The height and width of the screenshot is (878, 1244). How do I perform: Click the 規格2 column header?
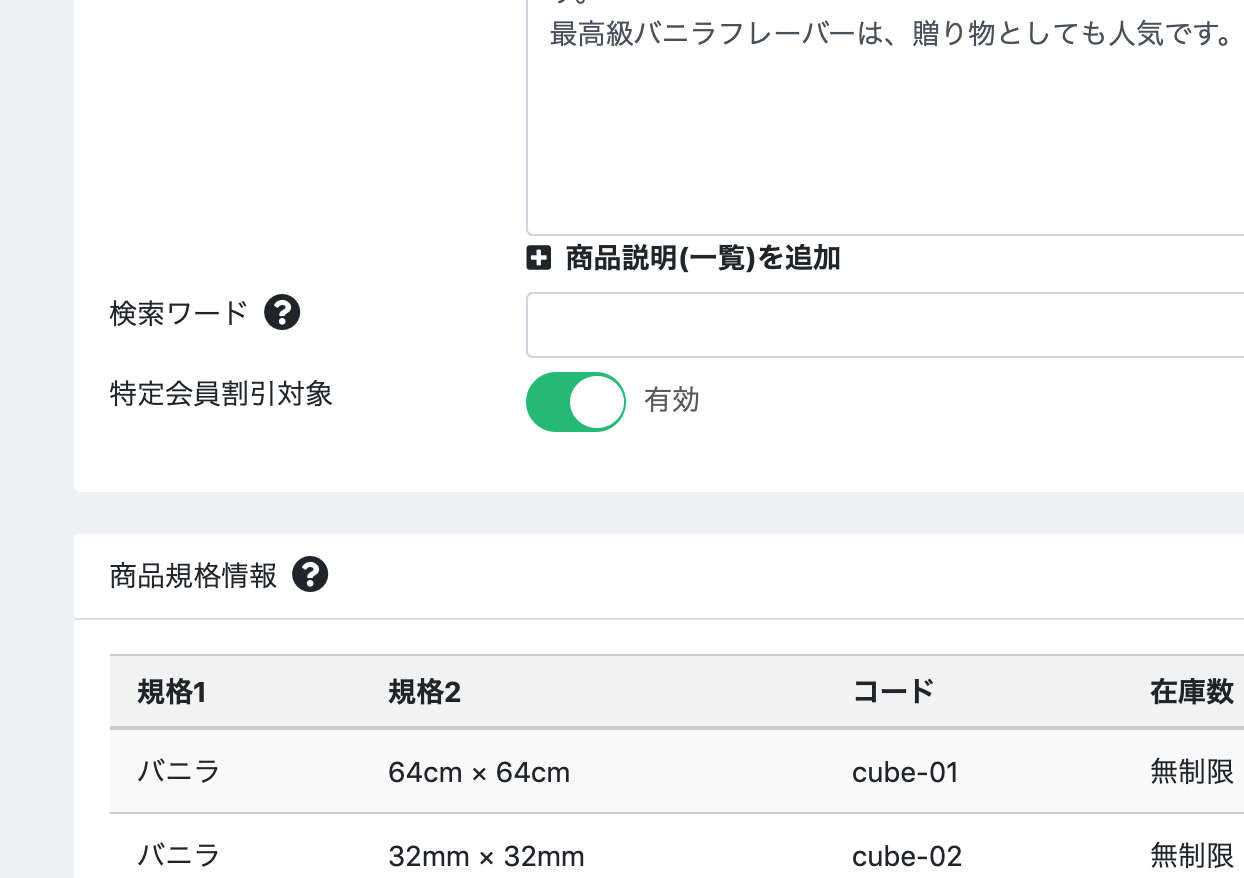point(425,692)
